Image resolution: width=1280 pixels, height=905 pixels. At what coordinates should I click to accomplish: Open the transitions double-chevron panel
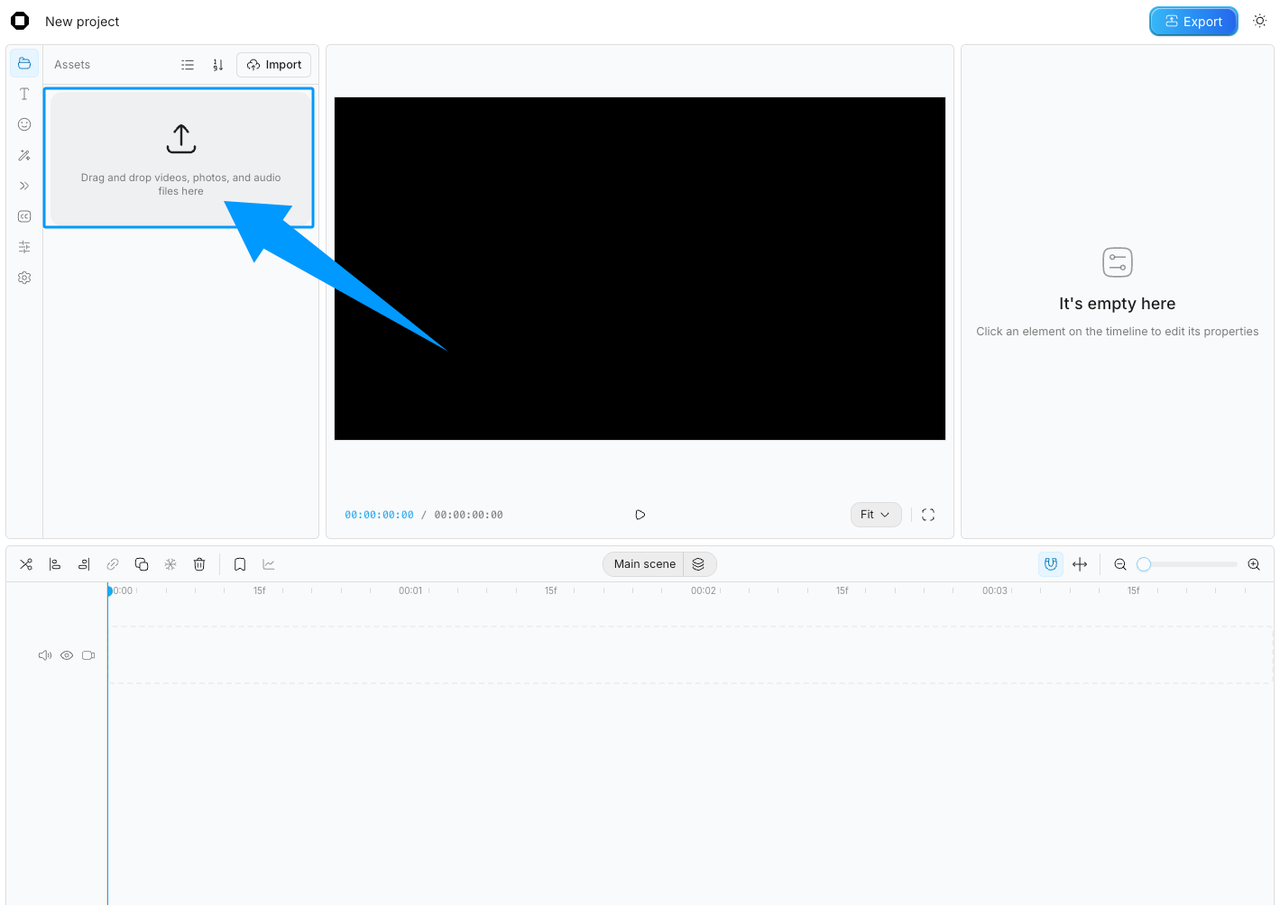coord(24,186)
